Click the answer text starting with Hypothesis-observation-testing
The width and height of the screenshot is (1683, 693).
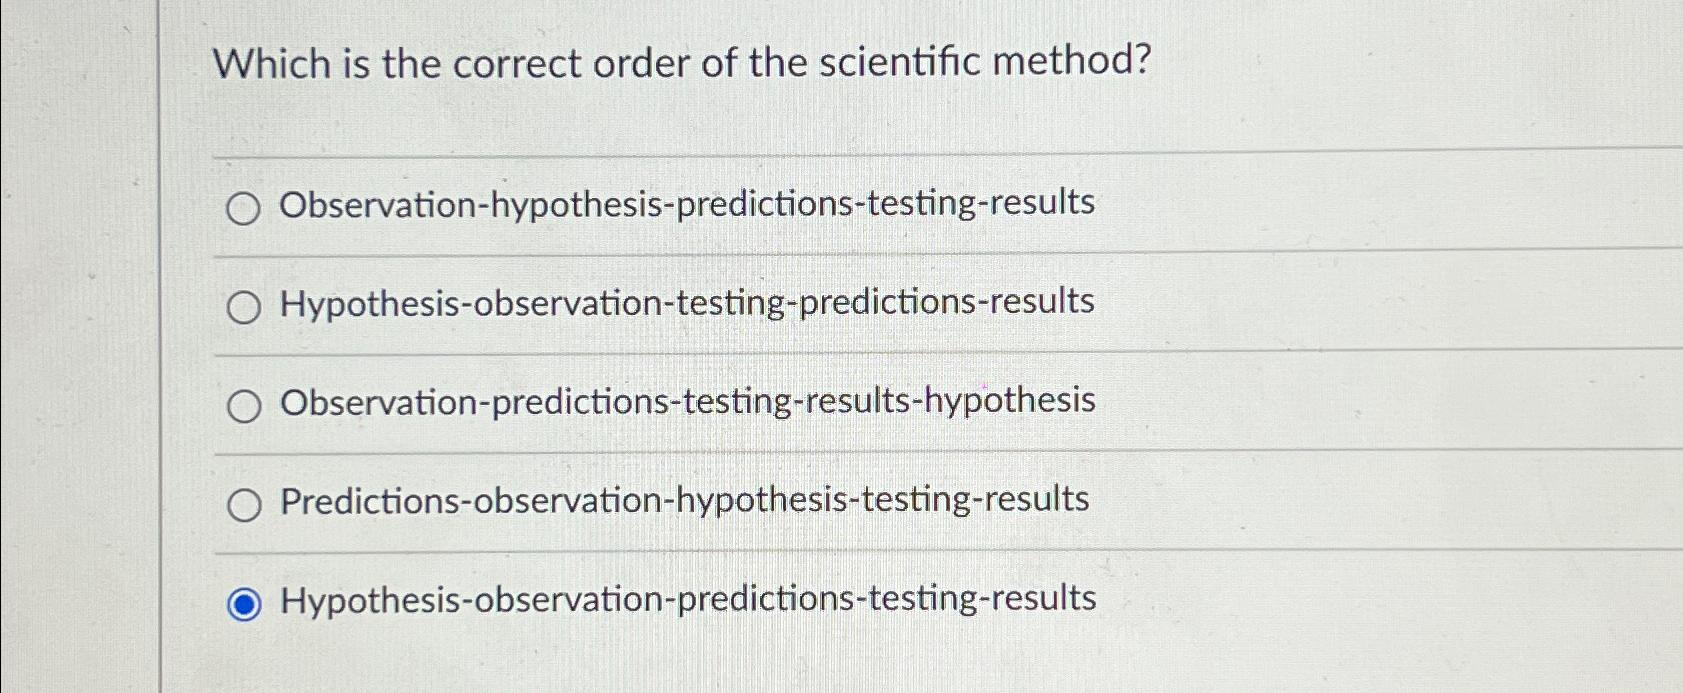click(x=686, y=302)
